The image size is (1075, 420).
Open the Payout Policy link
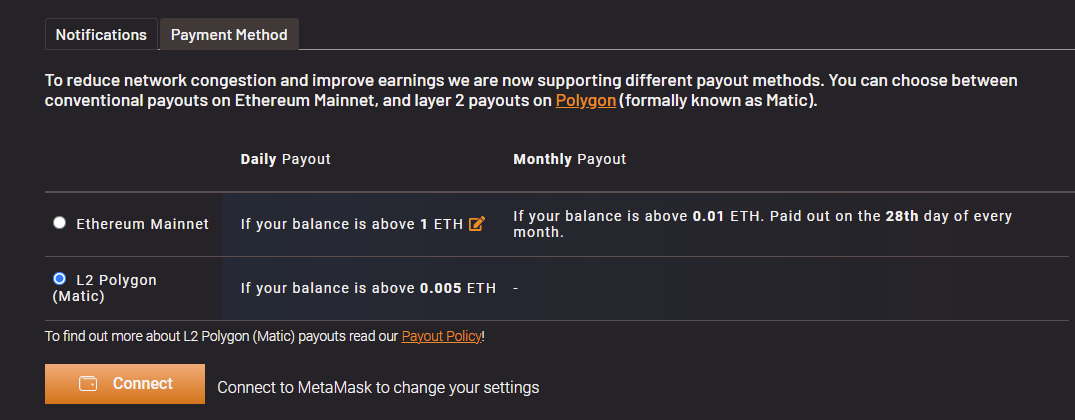click(442, 336)
